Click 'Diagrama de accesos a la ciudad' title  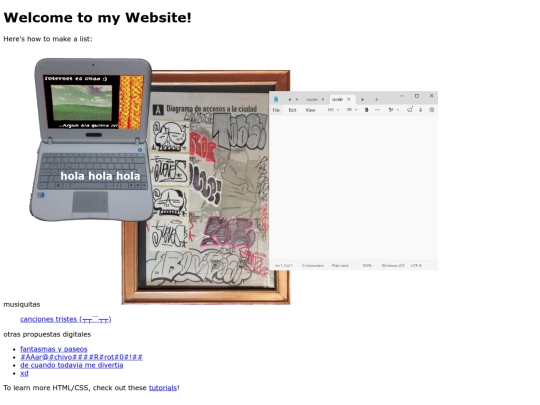[212, 109]
